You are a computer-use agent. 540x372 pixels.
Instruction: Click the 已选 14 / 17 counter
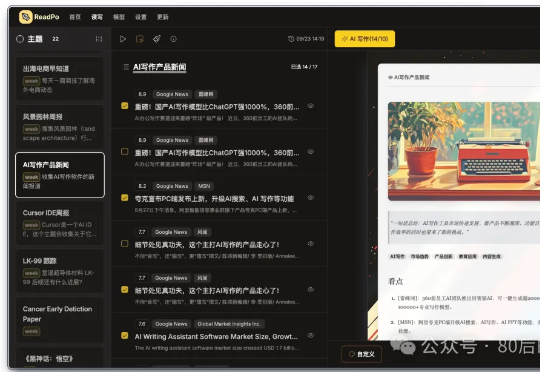pyautogui.click(x=304, y=67)
